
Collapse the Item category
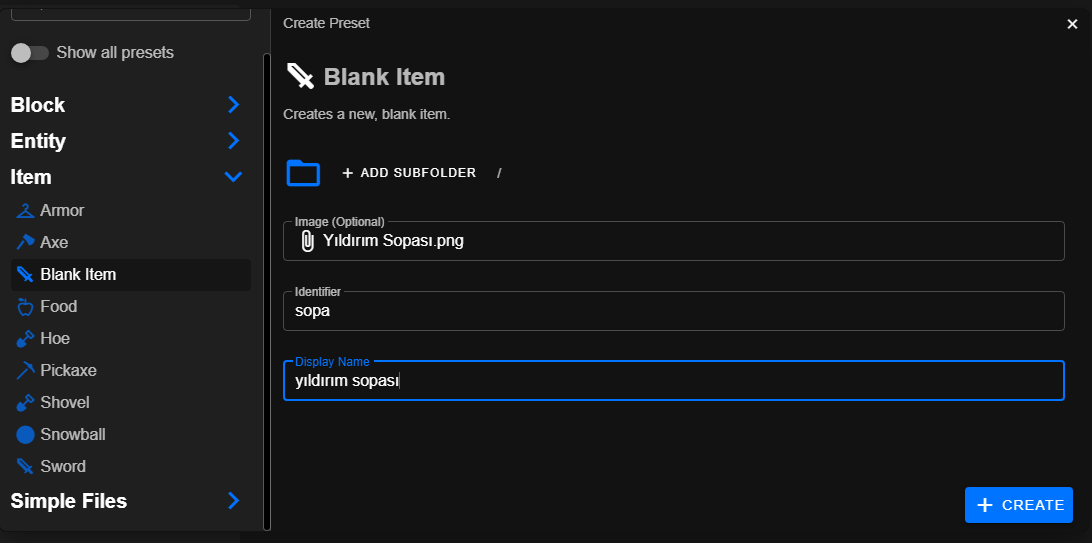click(233, 177)
